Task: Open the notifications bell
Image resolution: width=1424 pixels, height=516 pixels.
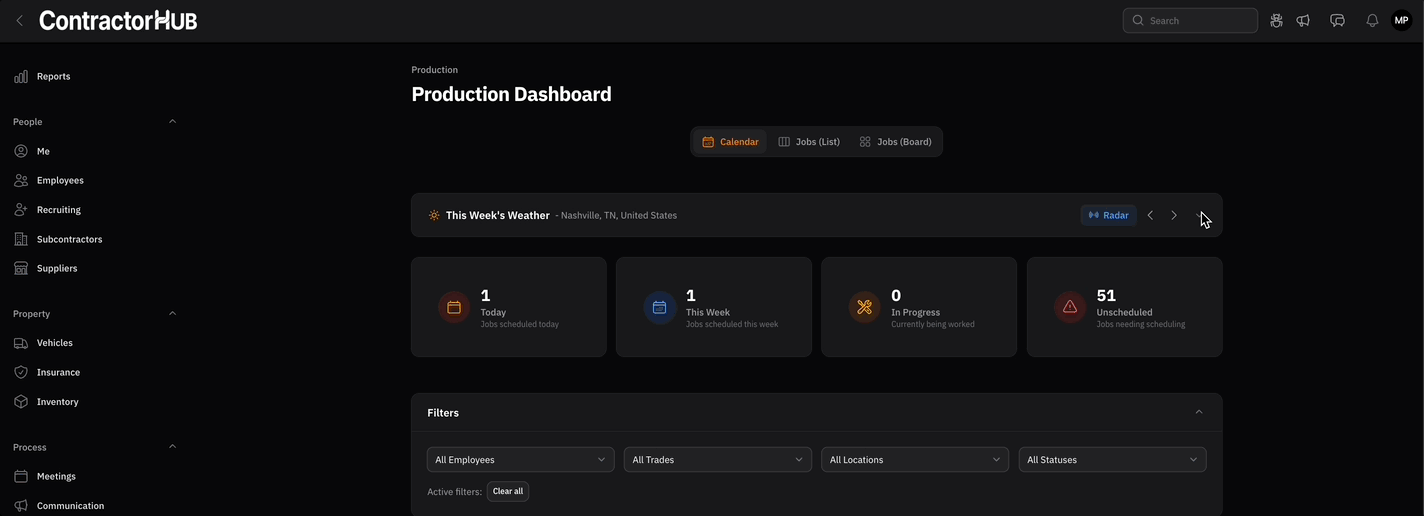Action: pos(1372,20)
